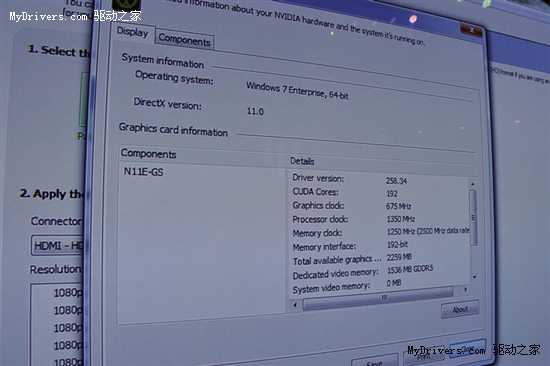The width and height of the screenshot is (550, 366).
Task: Click the Total available graphics value 2259 MB
Action: [399, 257]
